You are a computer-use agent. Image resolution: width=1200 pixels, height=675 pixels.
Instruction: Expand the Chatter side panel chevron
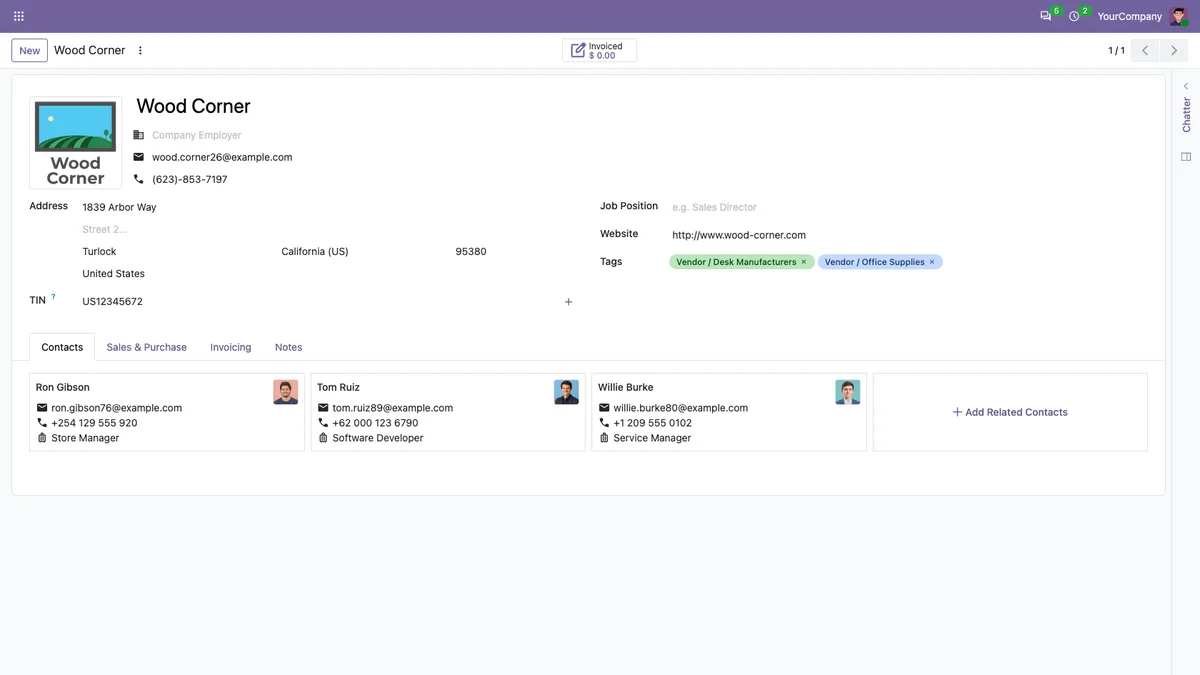(1186, 86)
